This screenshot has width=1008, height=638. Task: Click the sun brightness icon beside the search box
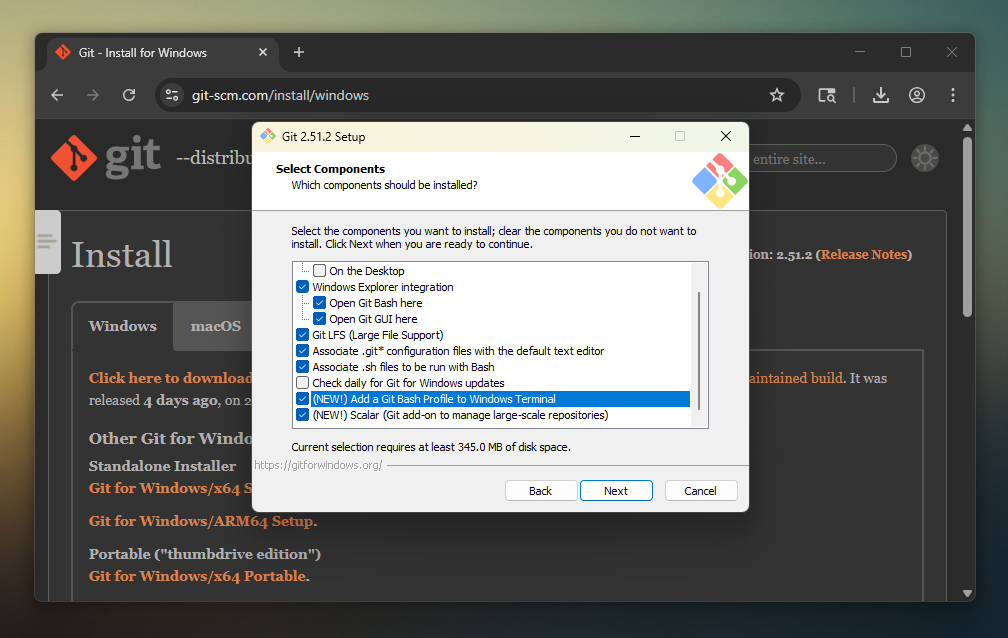(924, 157)
